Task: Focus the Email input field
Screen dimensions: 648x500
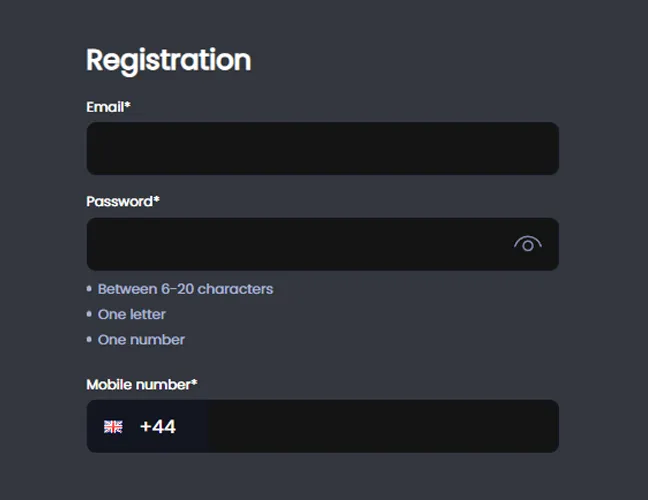Action: tap(322, 149)
